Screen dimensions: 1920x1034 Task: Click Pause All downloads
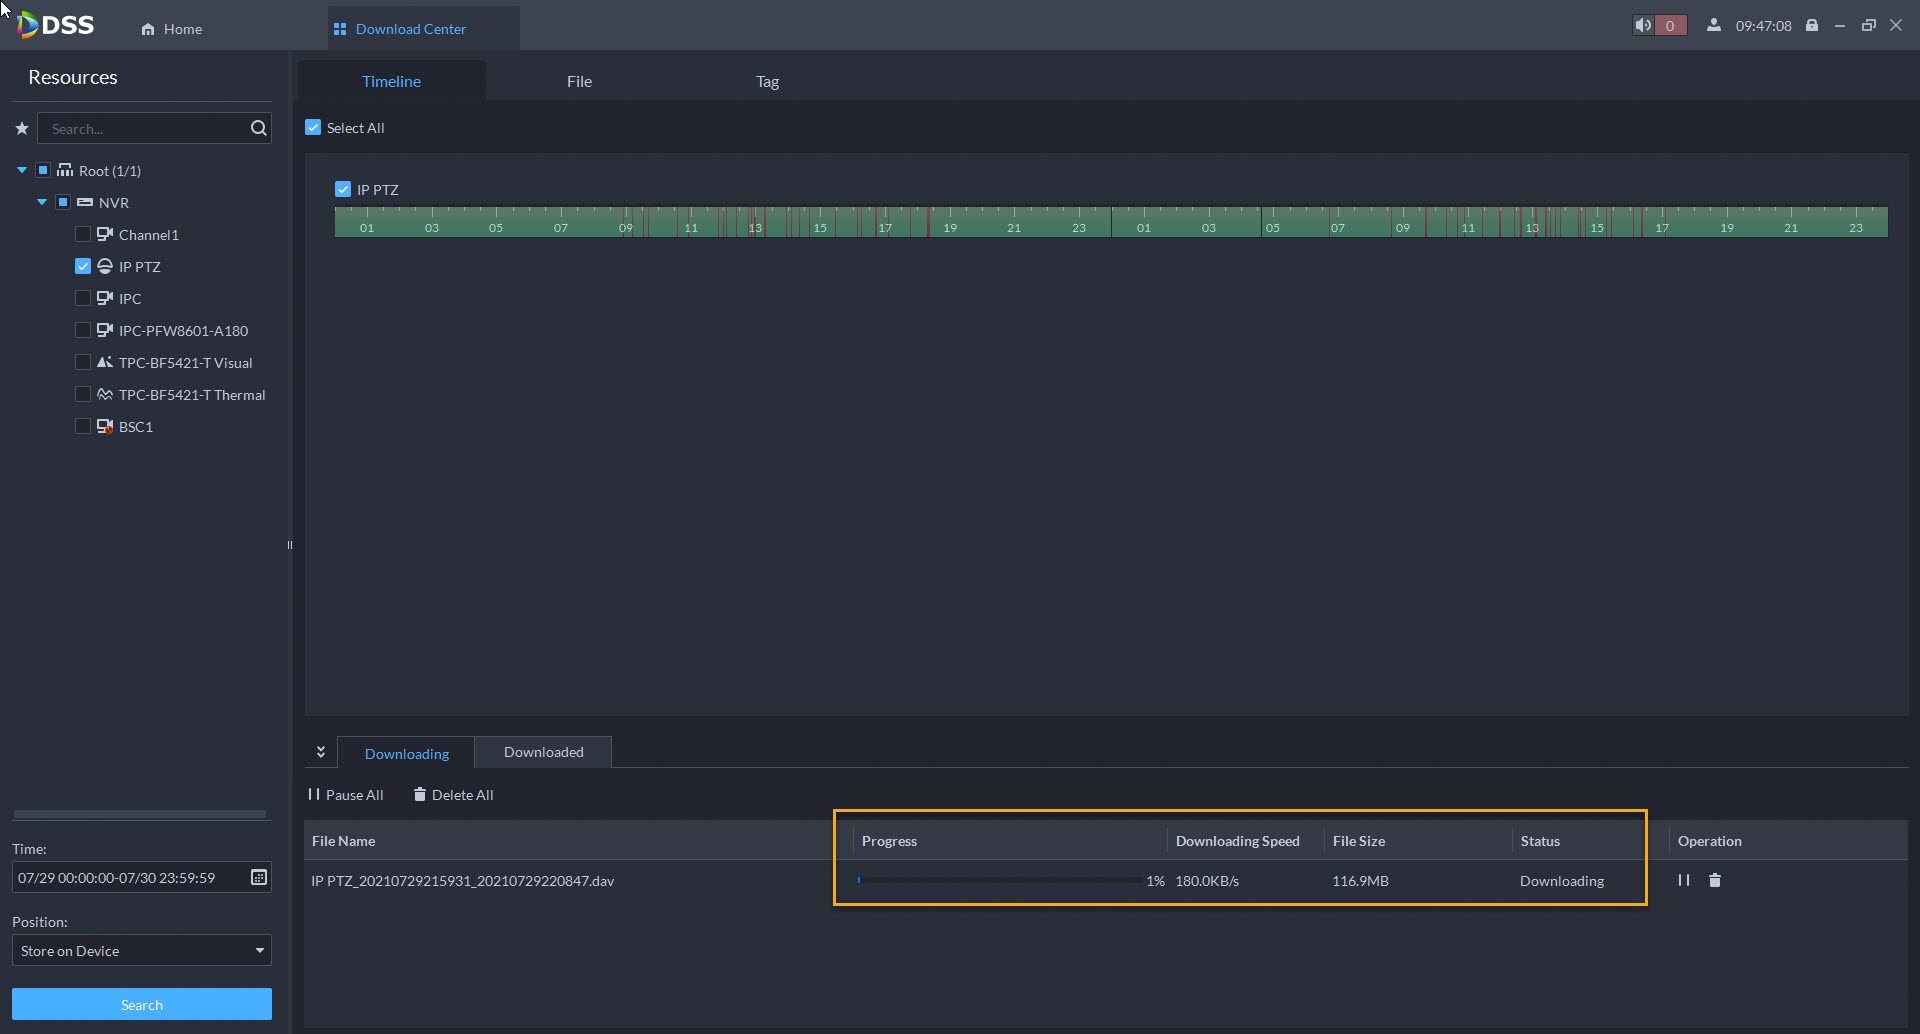tap(346, 795)
